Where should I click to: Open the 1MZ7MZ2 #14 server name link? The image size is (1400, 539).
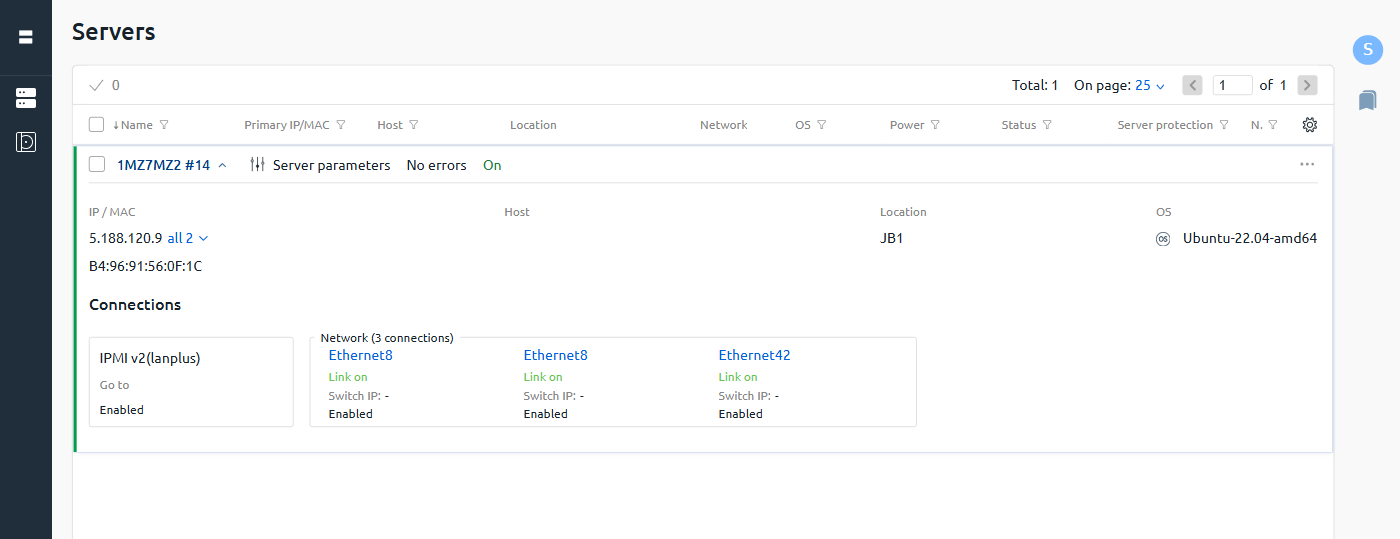(163, 165)
